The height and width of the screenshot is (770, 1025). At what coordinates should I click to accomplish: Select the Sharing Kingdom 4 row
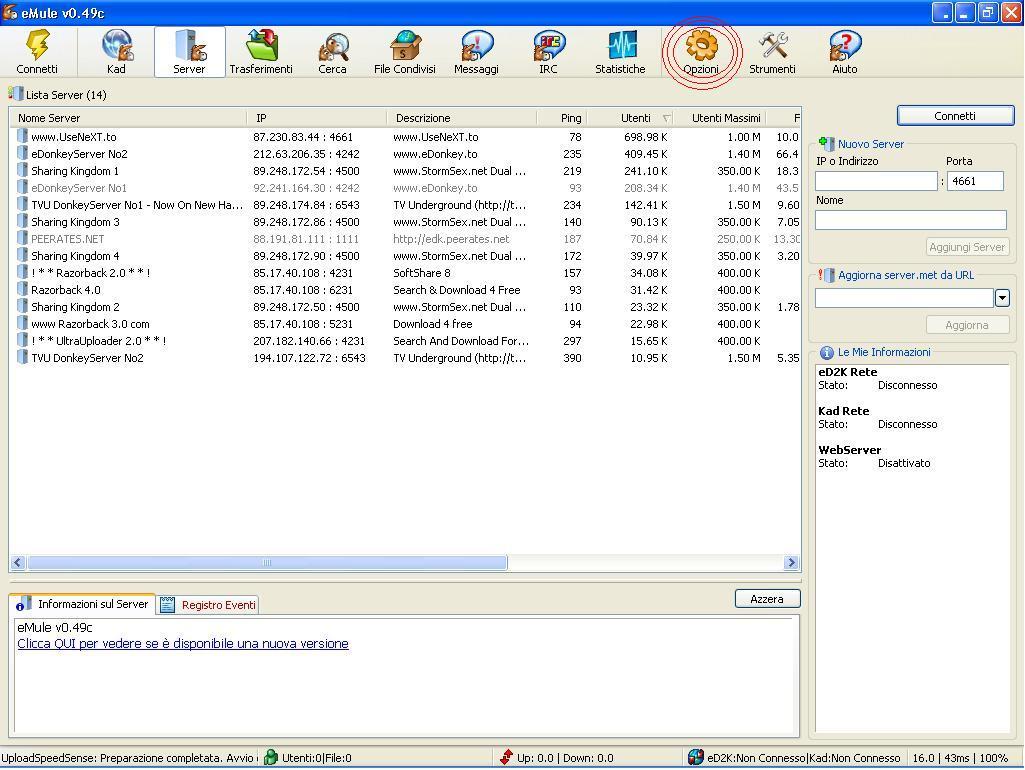point(405,256)
